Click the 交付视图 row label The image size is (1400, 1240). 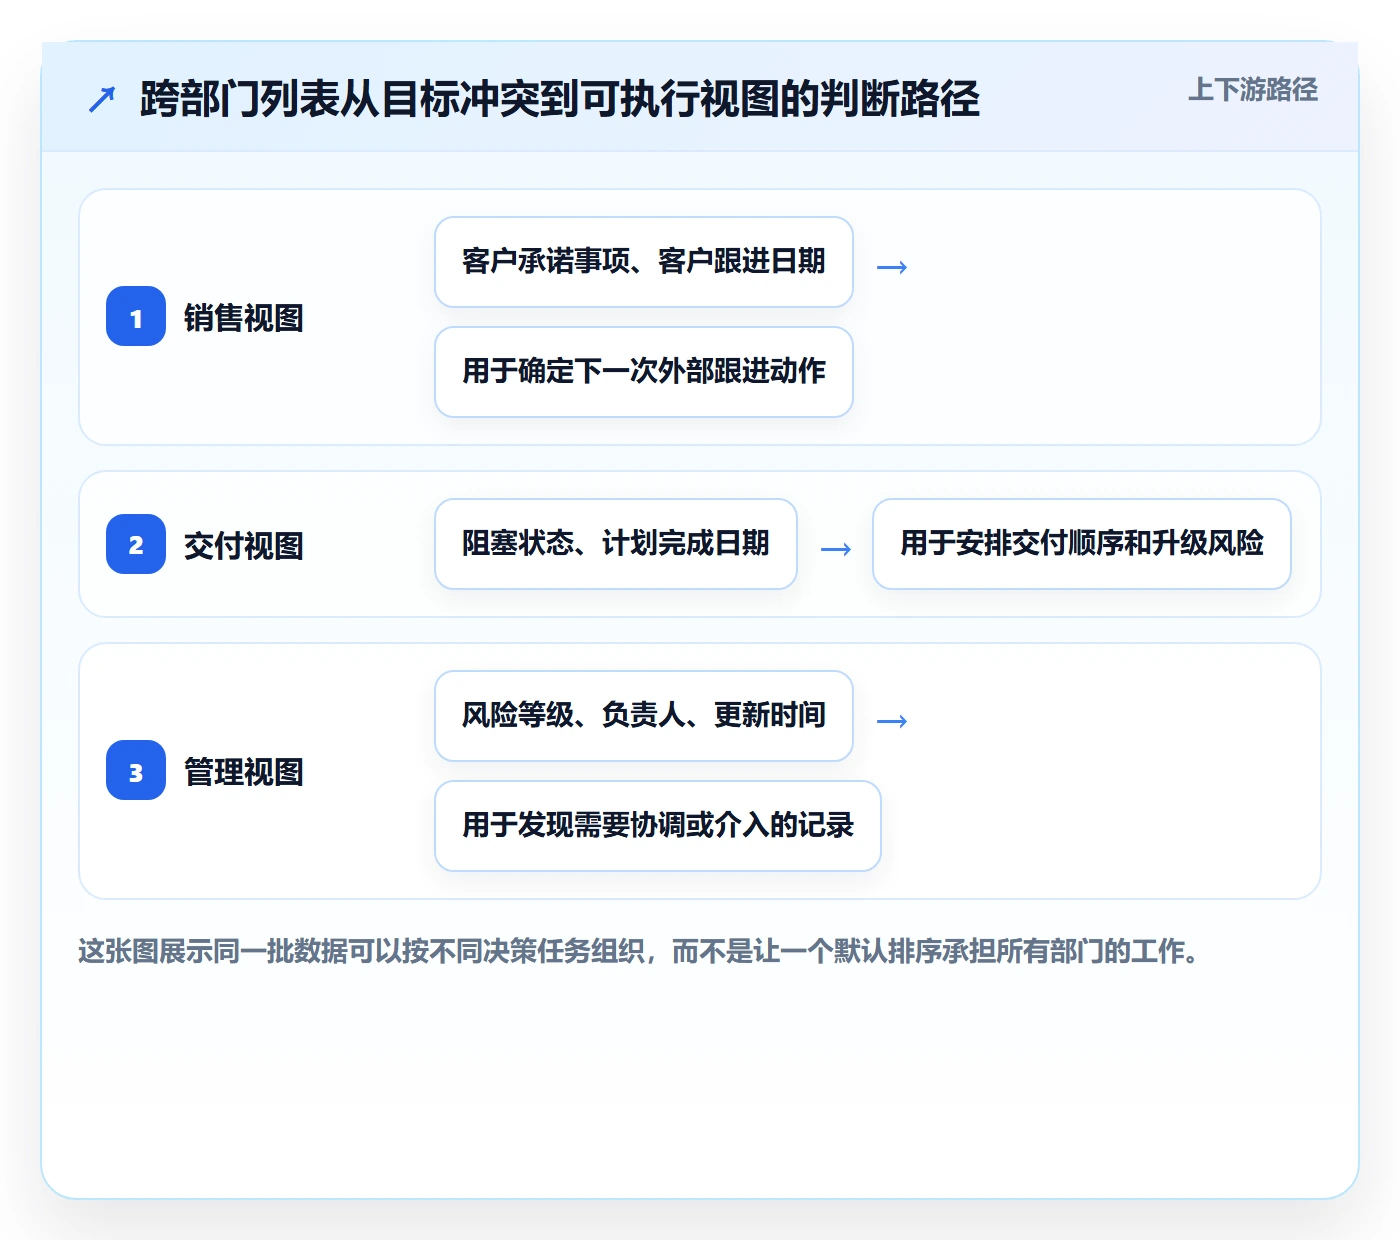pos(244,546)
